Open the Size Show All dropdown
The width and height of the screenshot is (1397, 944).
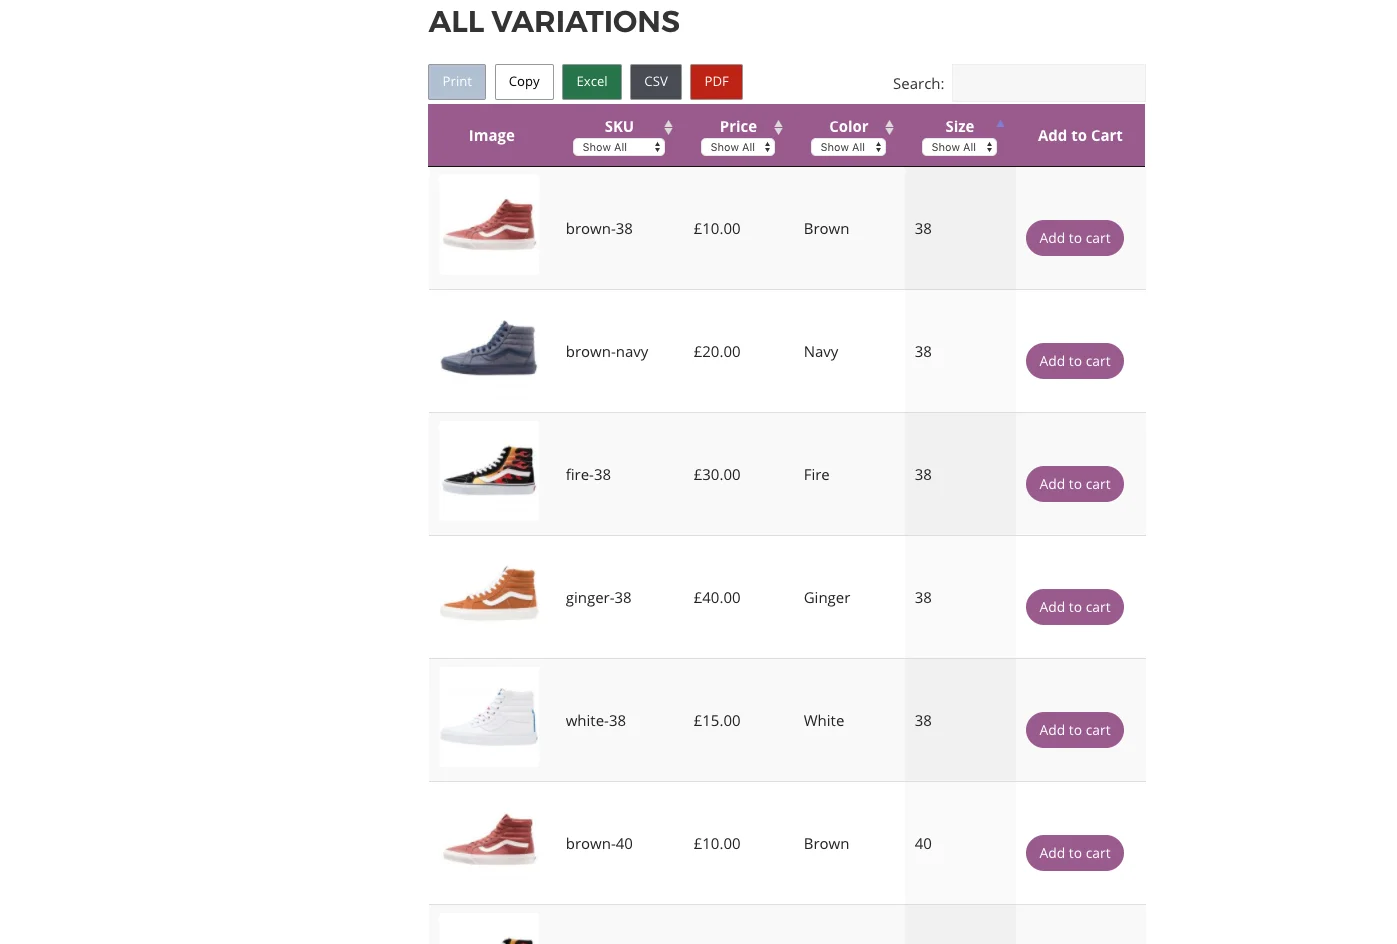[959, 146]
